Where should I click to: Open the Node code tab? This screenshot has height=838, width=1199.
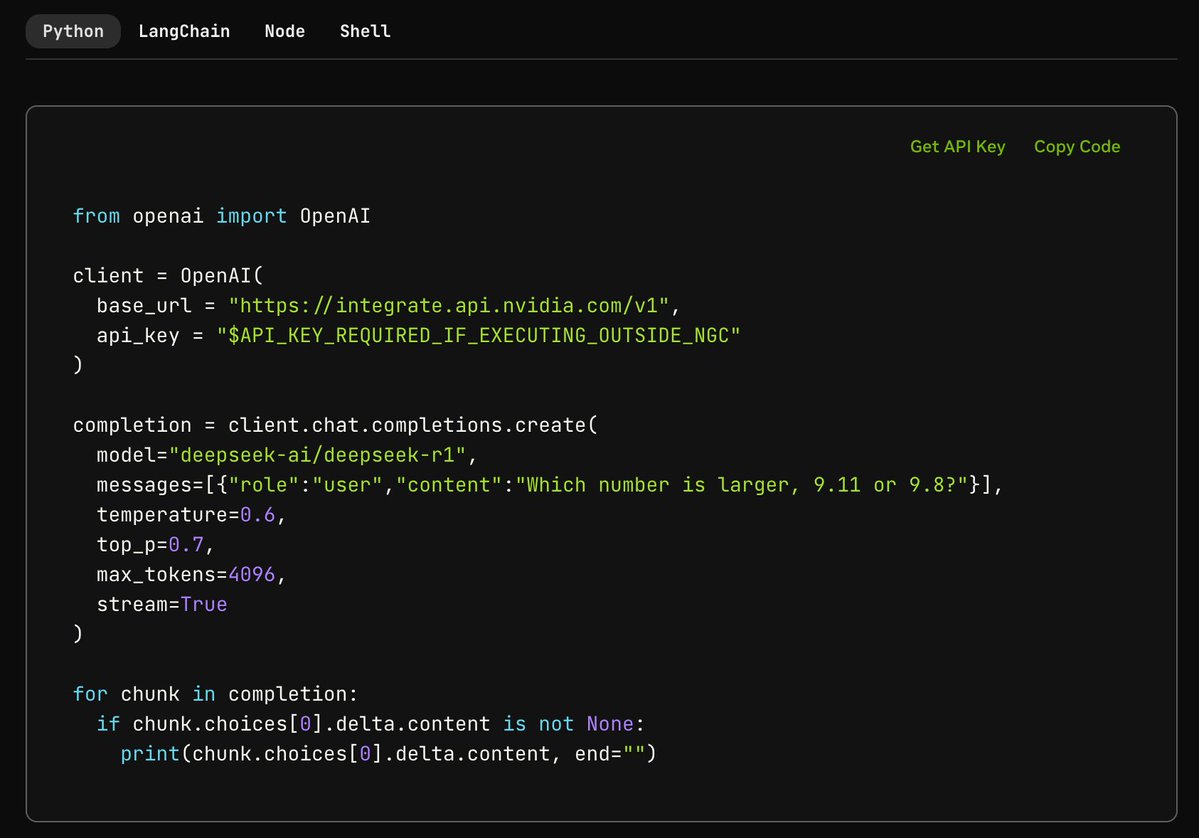284,31
